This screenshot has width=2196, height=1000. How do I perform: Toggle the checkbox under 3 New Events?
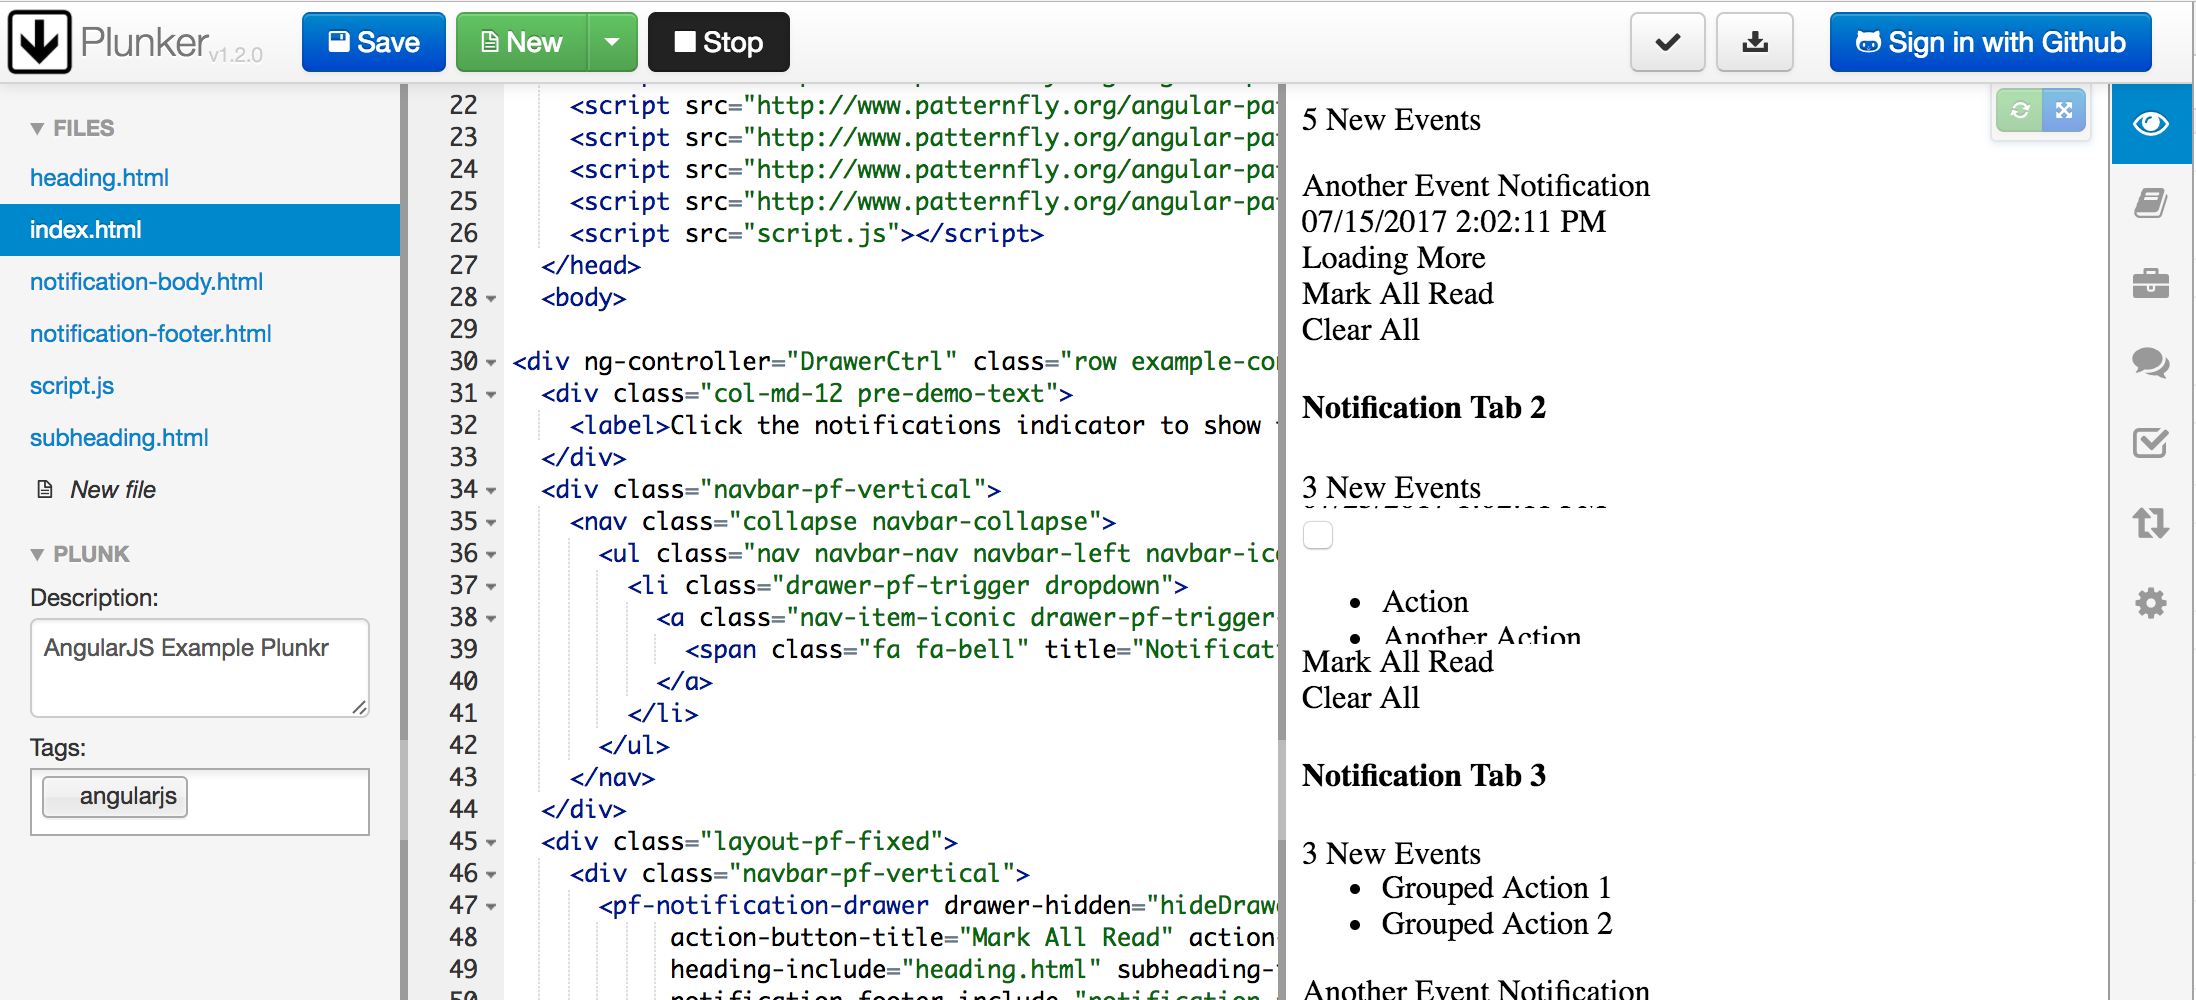(1318, 535)
